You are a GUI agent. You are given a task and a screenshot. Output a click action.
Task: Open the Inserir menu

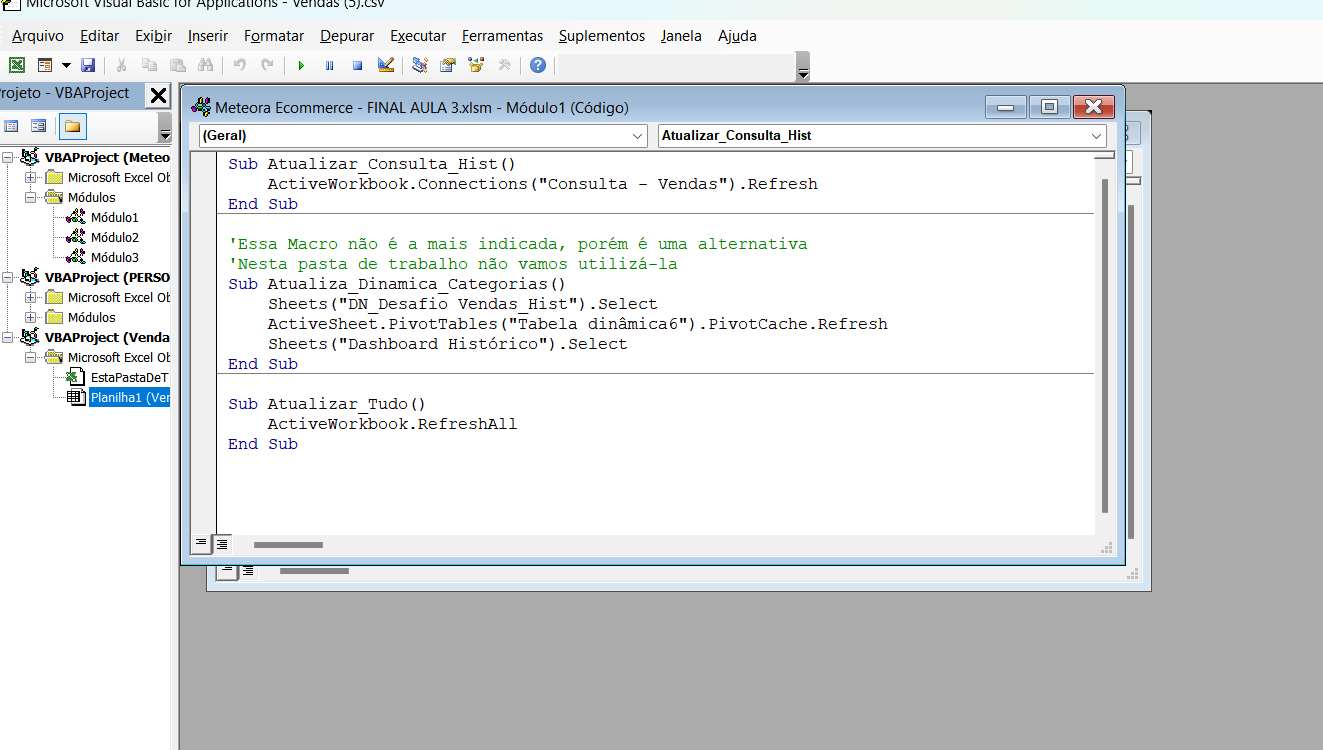(208, 36)
